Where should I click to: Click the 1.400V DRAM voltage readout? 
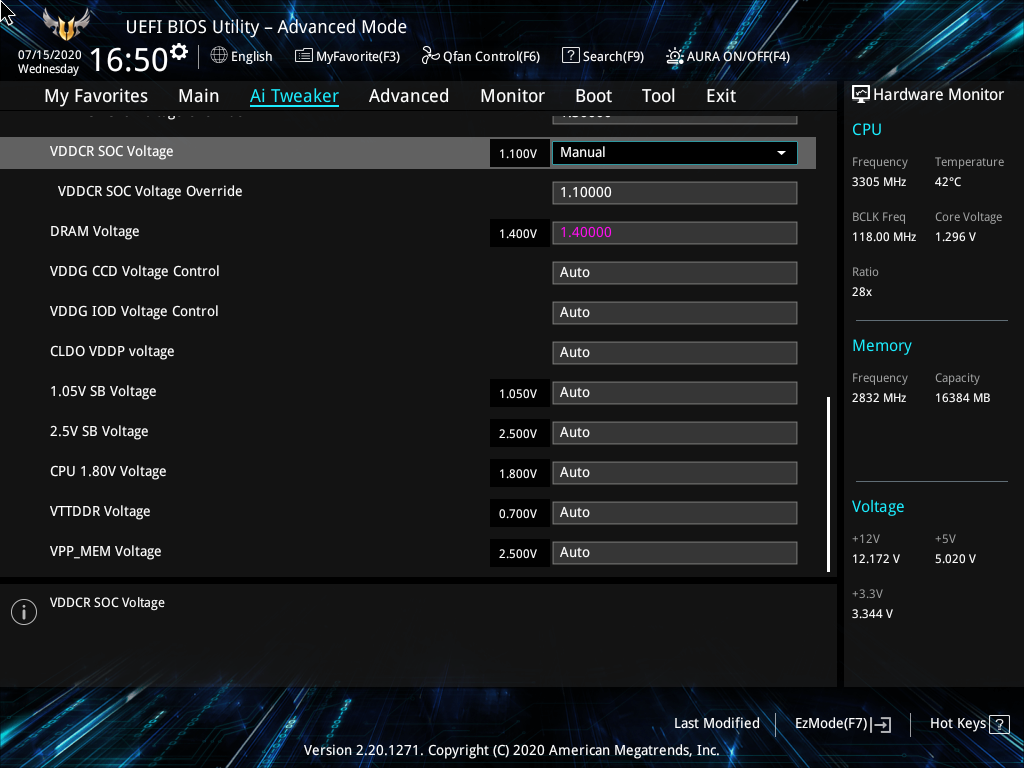click(519, 233)
